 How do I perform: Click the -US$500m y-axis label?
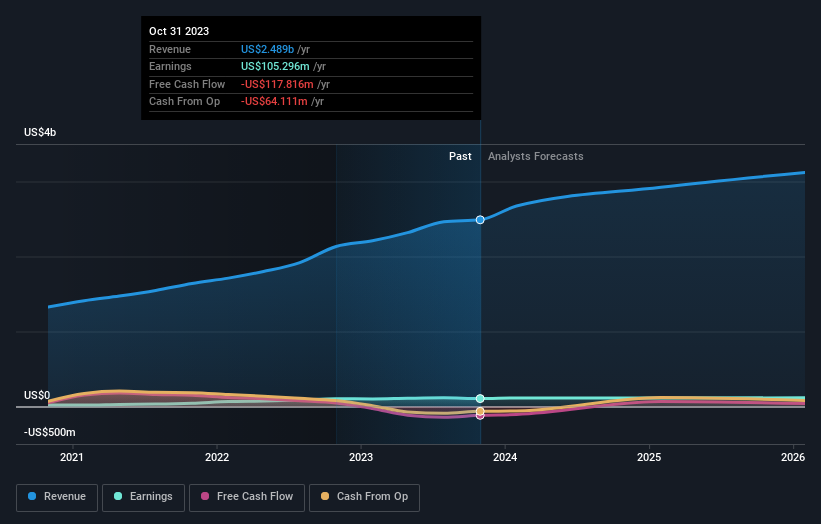pos(50,432)
